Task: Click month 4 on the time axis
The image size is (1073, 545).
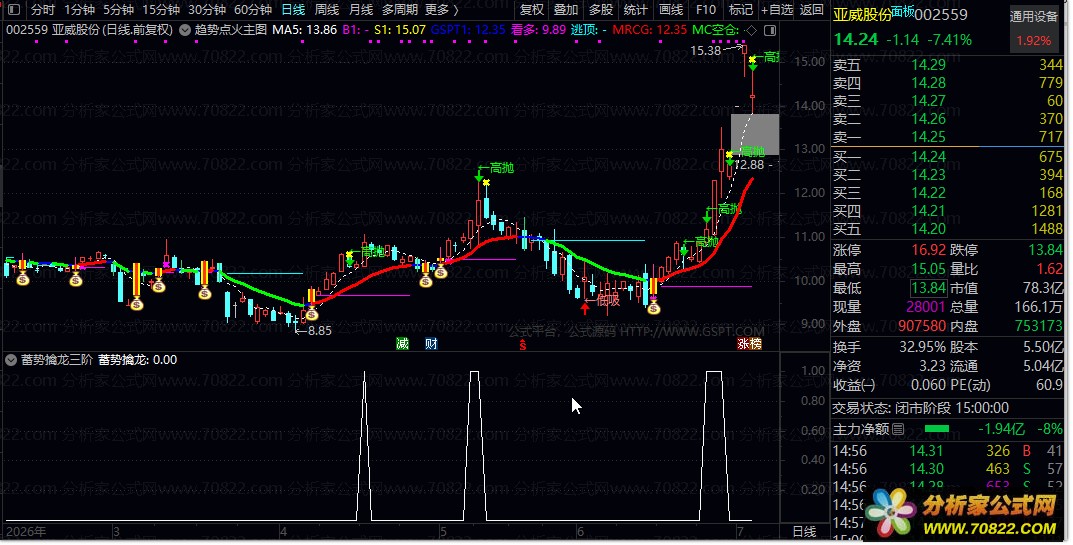Action: [283, 532]
